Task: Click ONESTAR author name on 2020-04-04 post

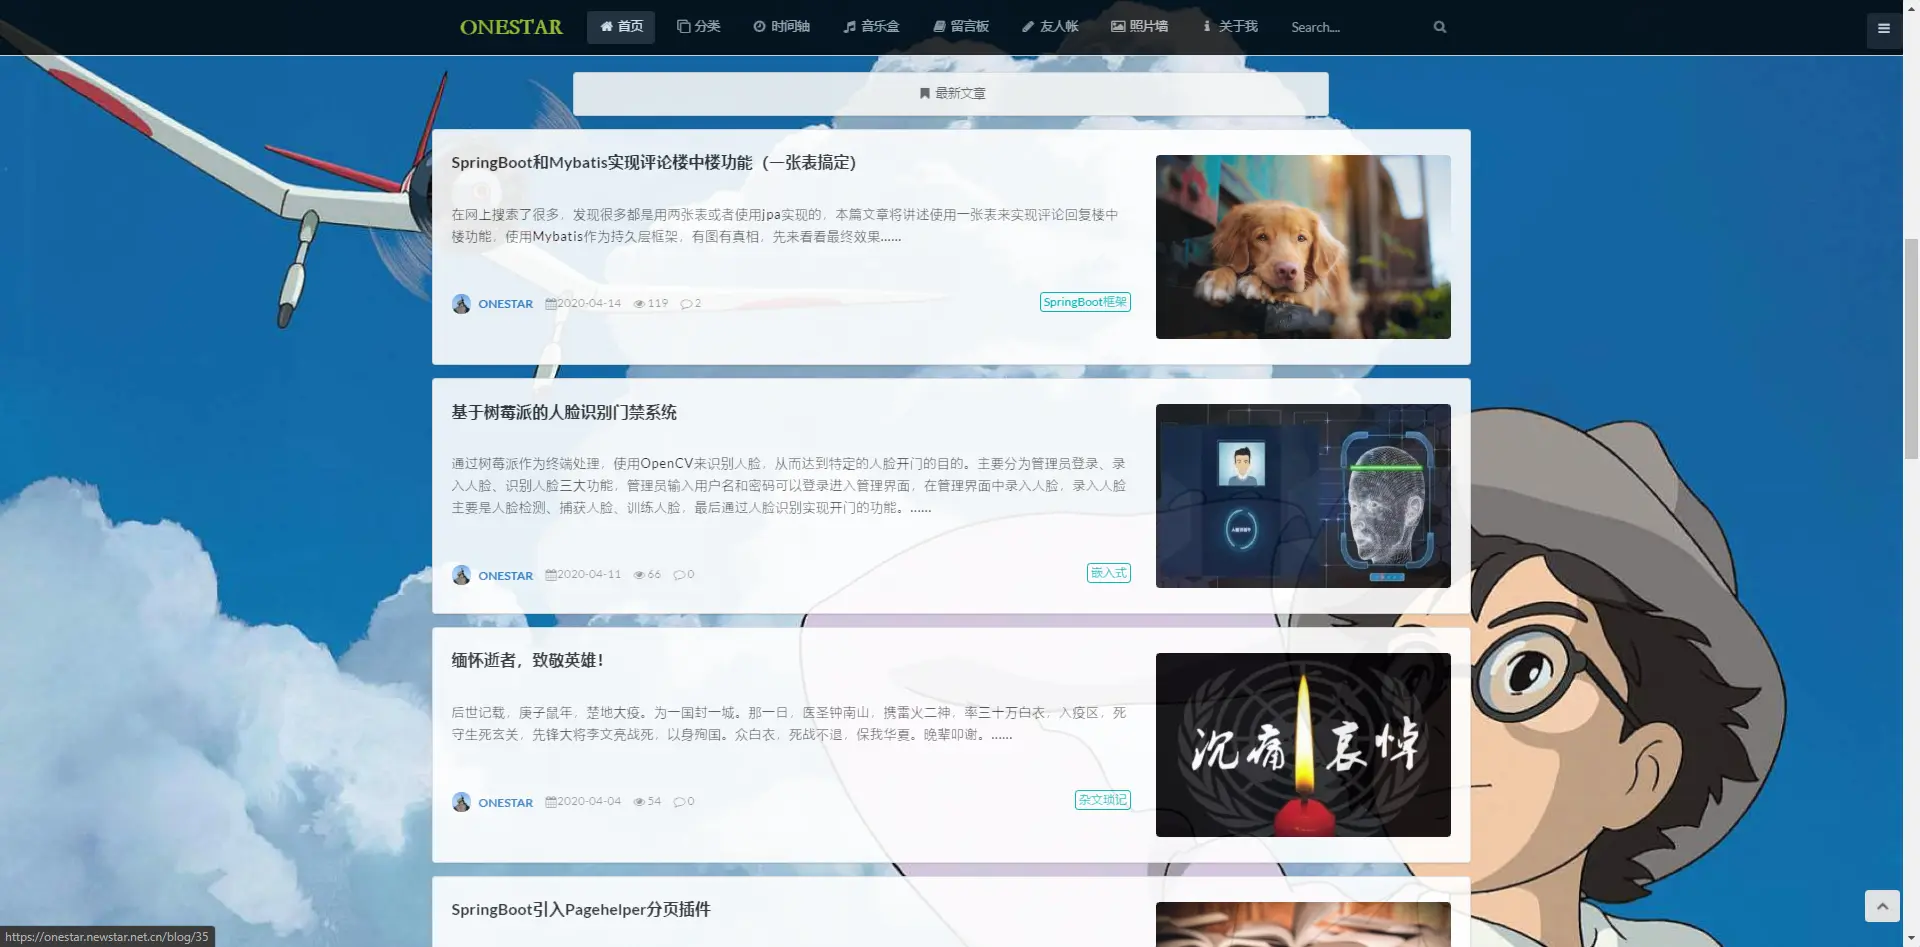Action: [505, 803]
